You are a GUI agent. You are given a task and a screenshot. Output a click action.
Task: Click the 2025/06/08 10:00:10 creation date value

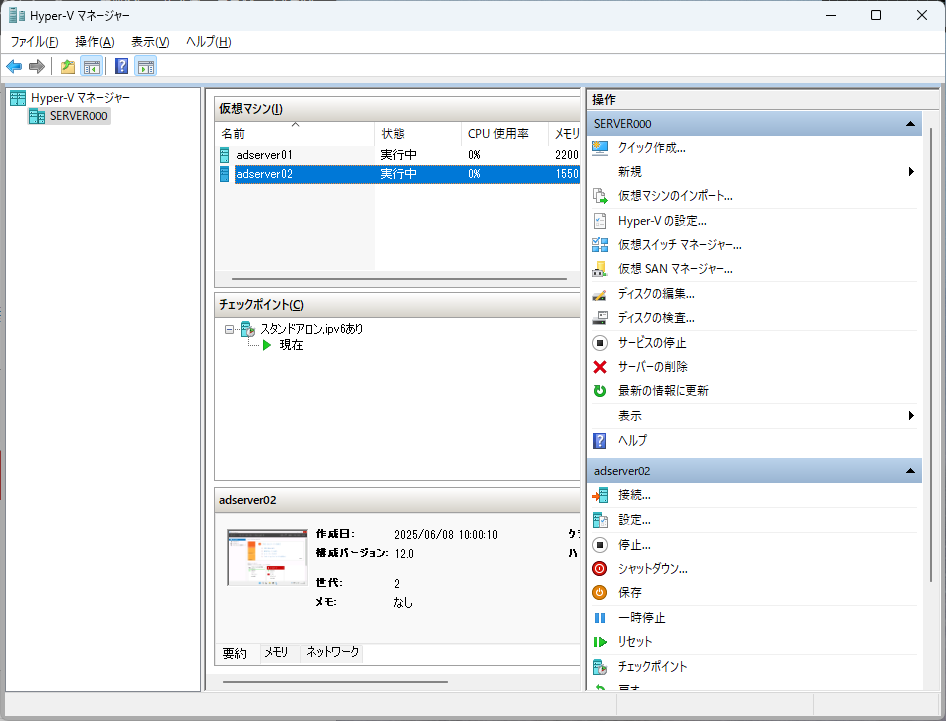(x=446, y=535)
